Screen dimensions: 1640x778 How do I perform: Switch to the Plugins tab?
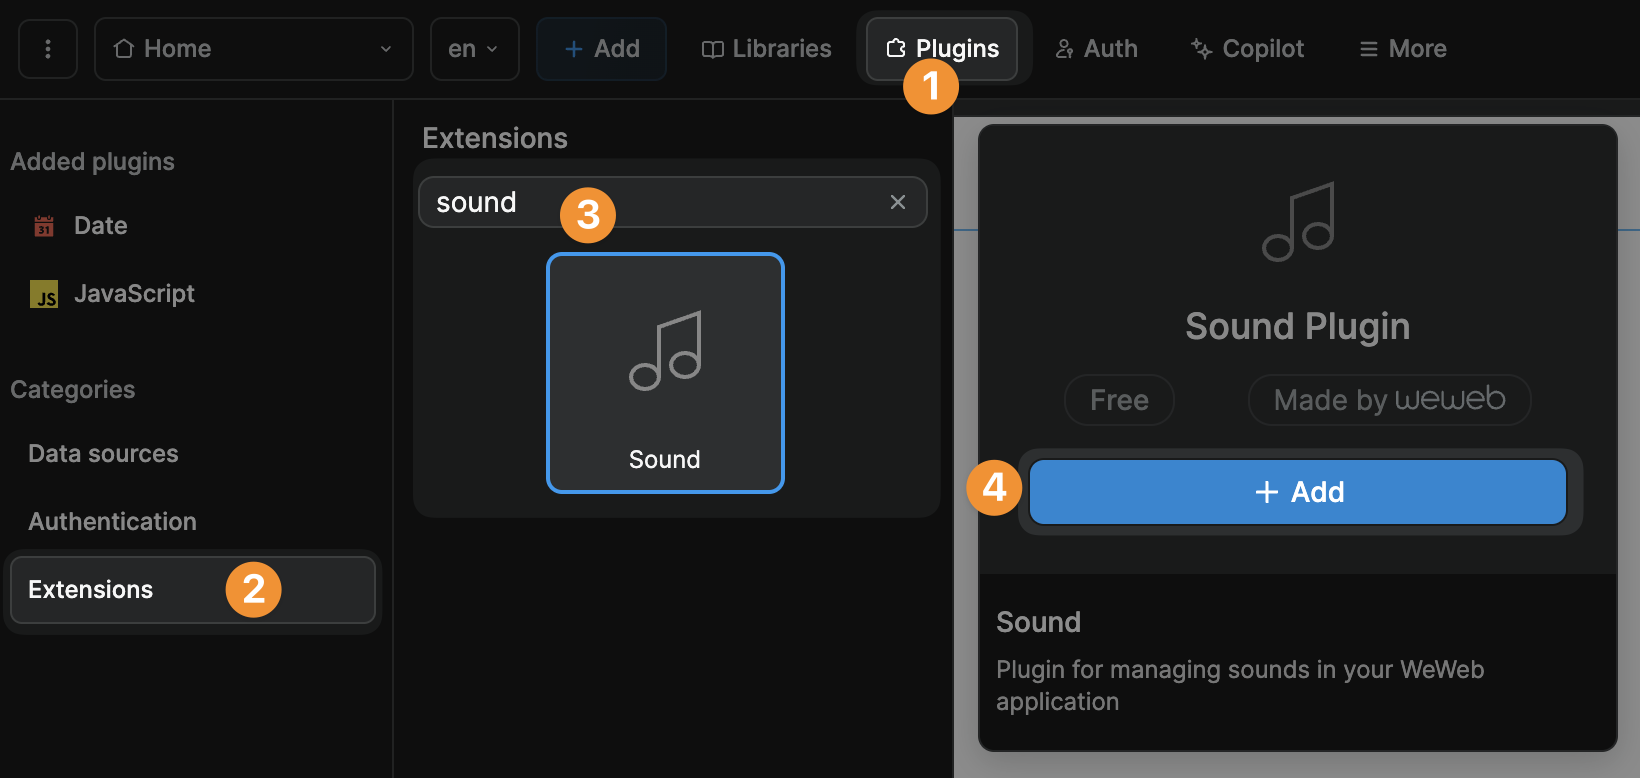pyautogui.click(x=942, y=49)
